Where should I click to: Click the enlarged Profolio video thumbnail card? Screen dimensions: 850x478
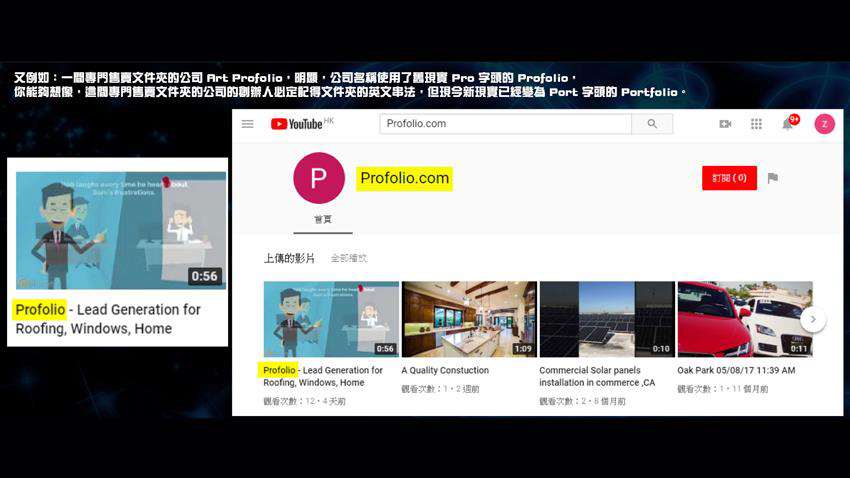[x=121, y=230]
